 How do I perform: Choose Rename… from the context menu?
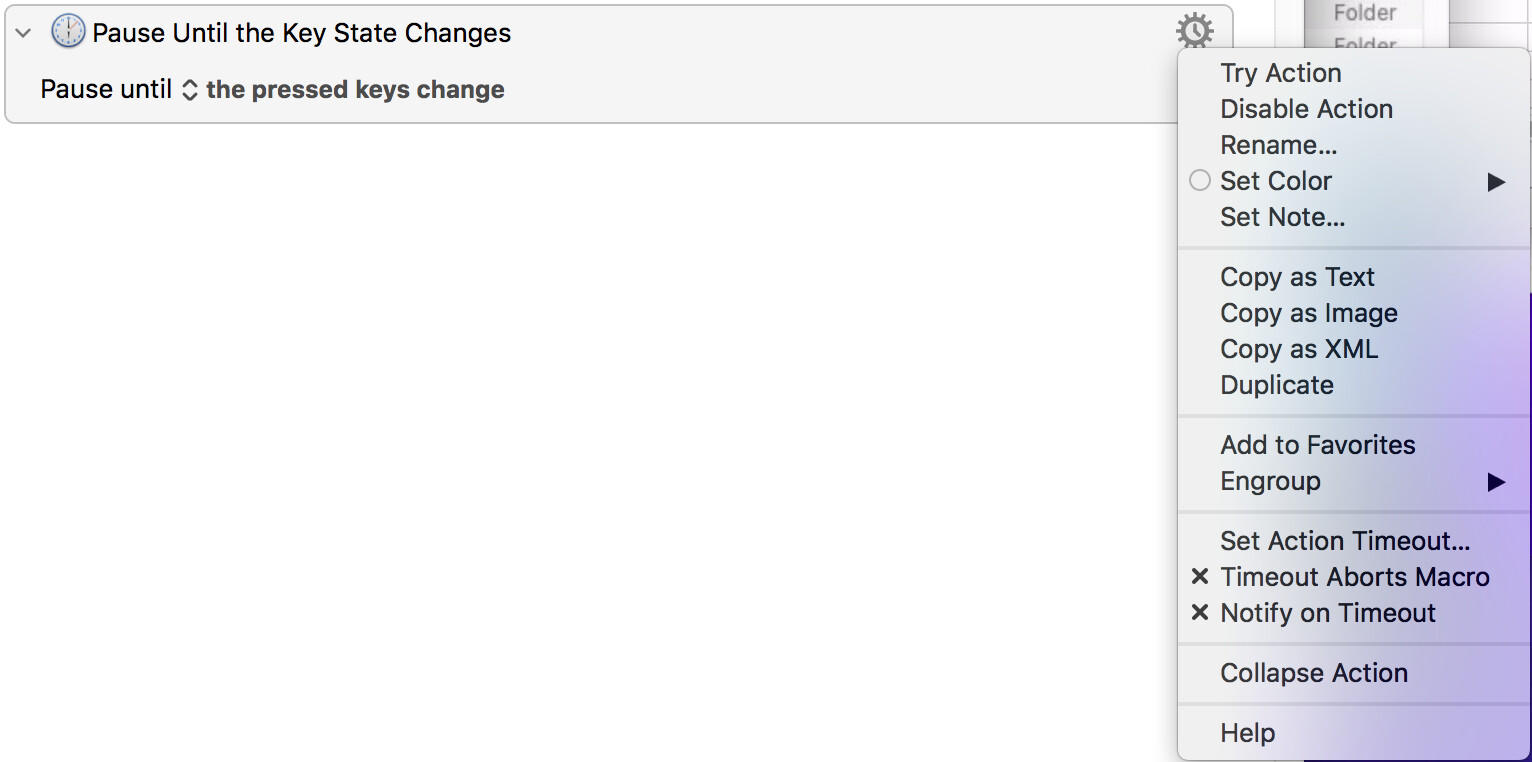pyautogui.click(x=1355, y=145)
